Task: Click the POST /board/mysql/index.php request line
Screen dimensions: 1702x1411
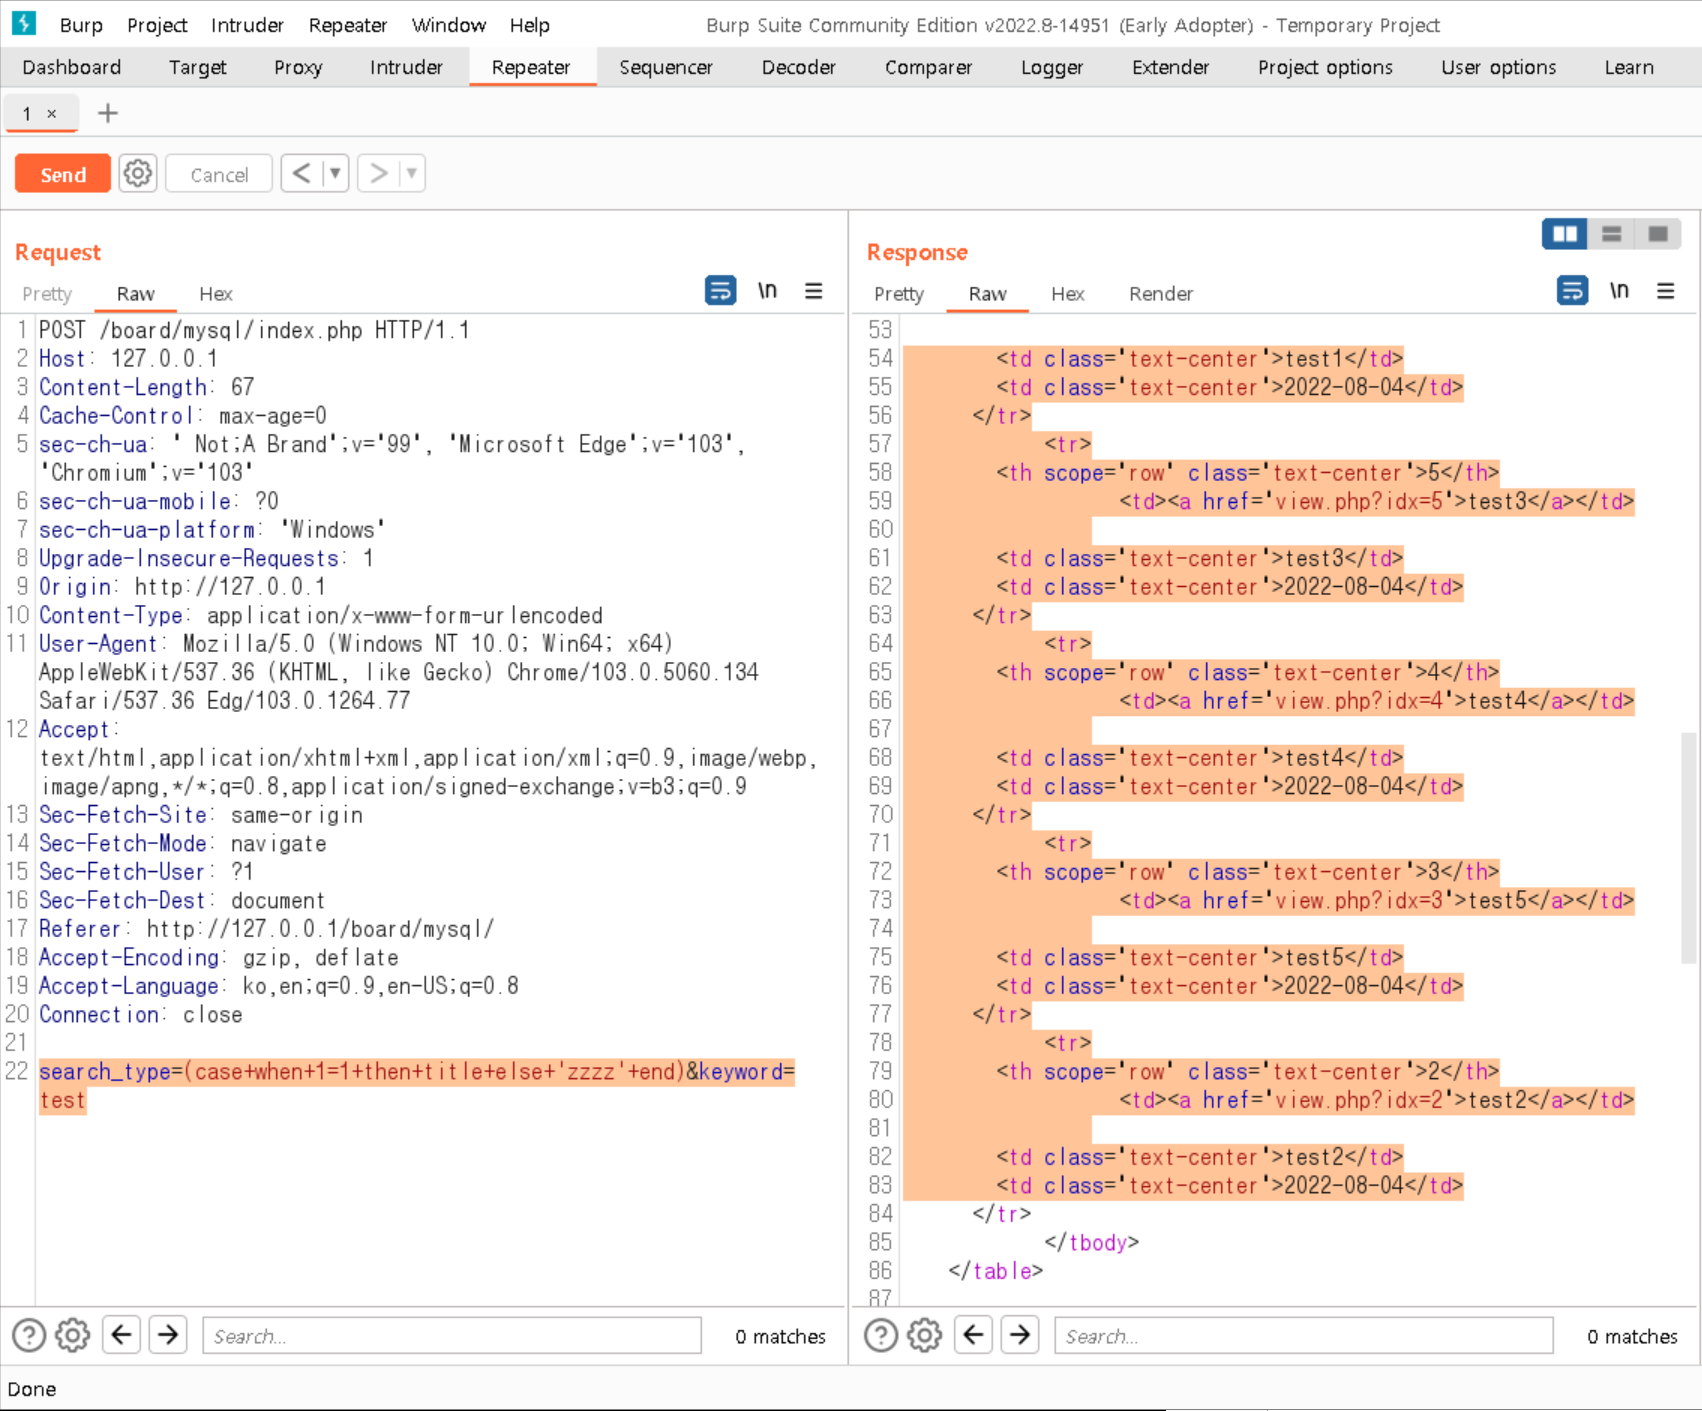Action: pyautogui.click(x=254, y=330)
